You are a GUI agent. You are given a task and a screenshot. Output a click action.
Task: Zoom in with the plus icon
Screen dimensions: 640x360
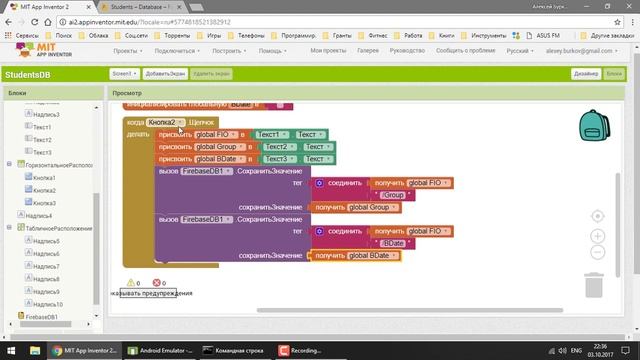tap(598, 236)
